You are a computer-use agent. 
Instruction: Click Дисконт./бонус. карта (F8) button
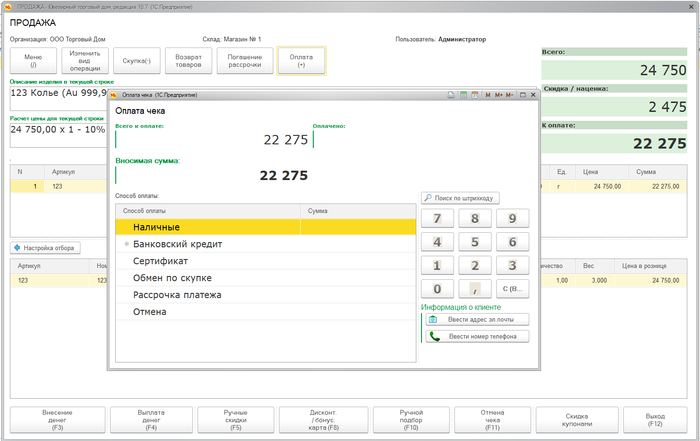coord(324,420)
